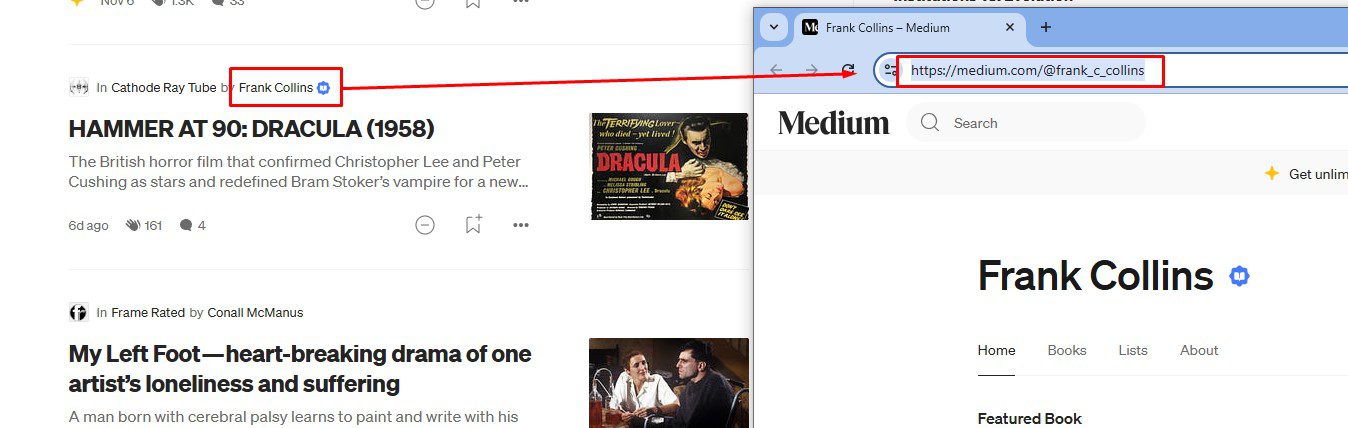View site information icon in address bar

click(890, 71)
